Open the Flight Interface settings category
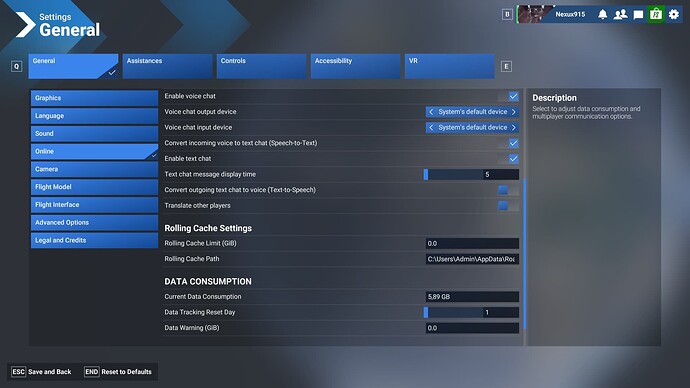This screenshot has width=690, height=388. point(94,205)
